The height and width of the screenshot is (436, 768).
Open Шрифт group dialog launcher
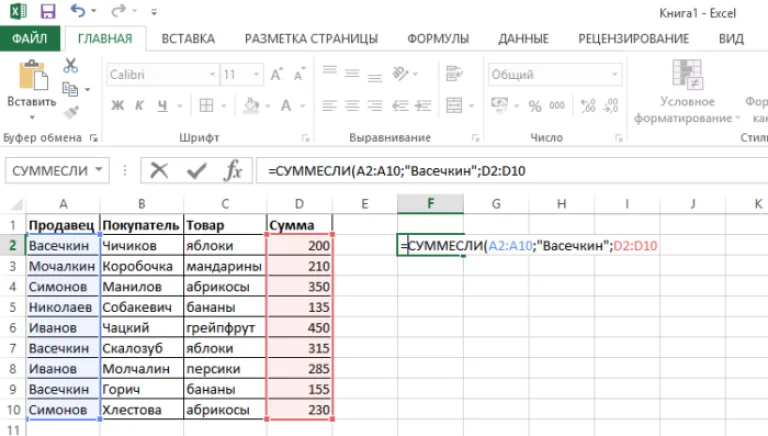point(305,138)
